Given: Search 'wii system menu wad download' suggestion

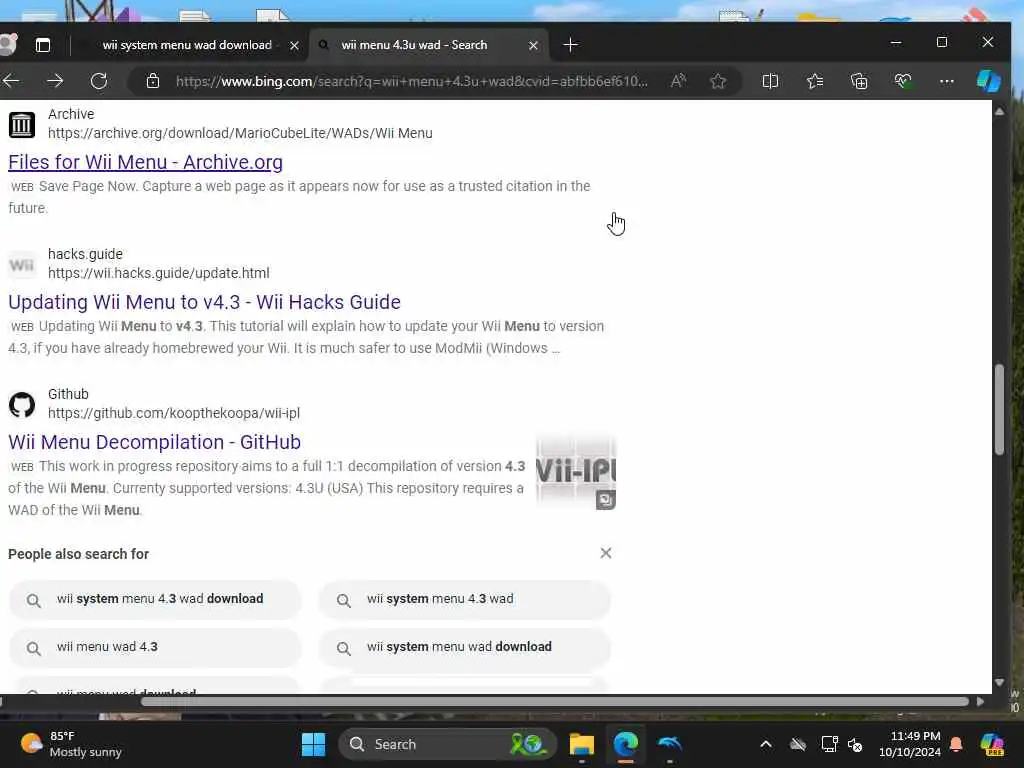Looking at the screenshot, I should click(x=464, y=647).
